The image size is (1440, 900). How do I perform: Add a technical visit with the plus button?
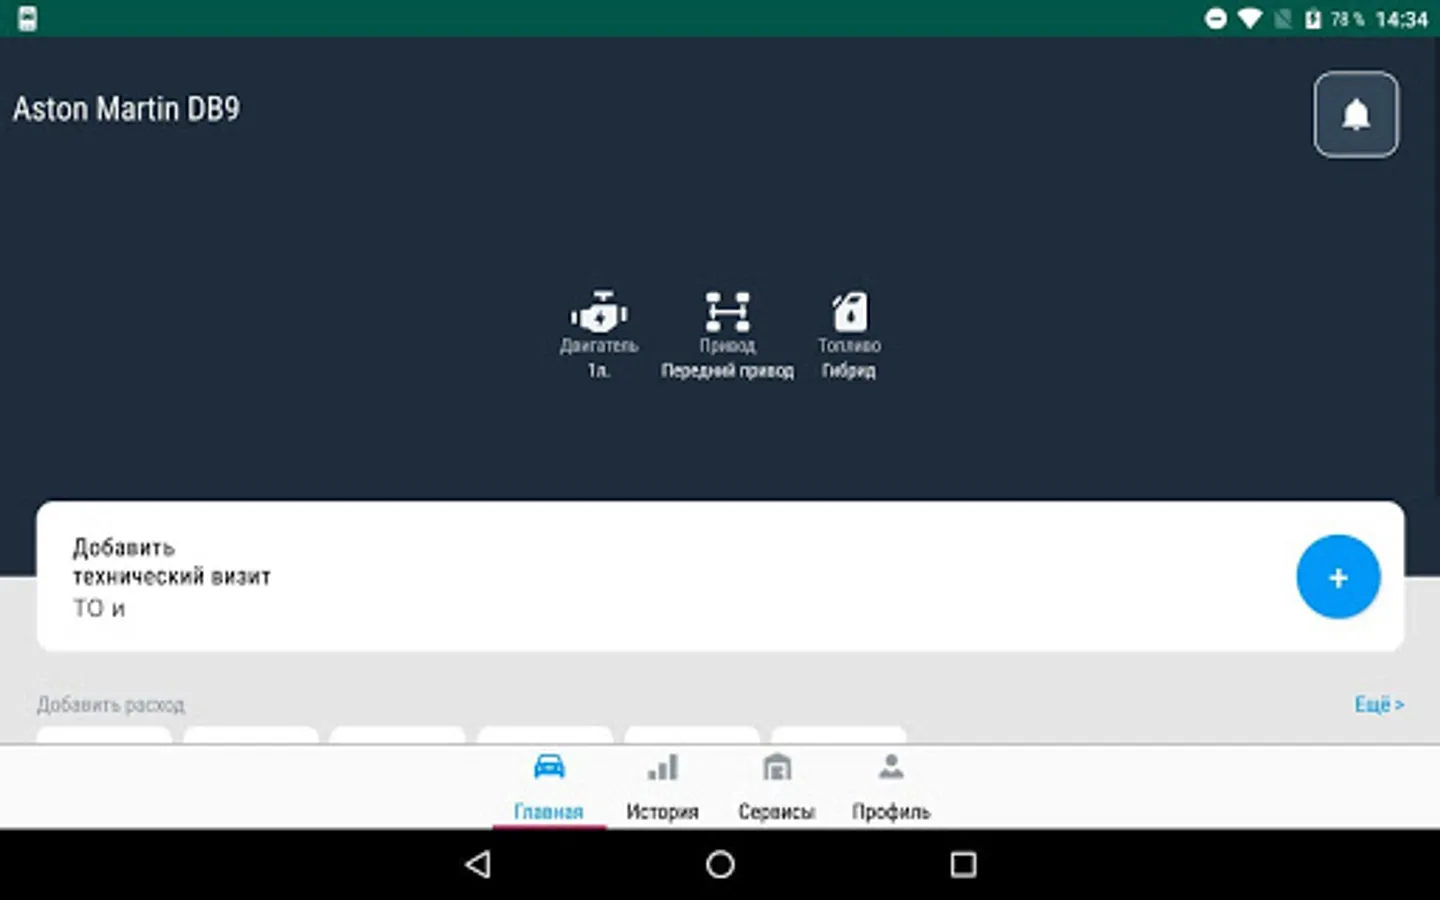click(1338, 577)
